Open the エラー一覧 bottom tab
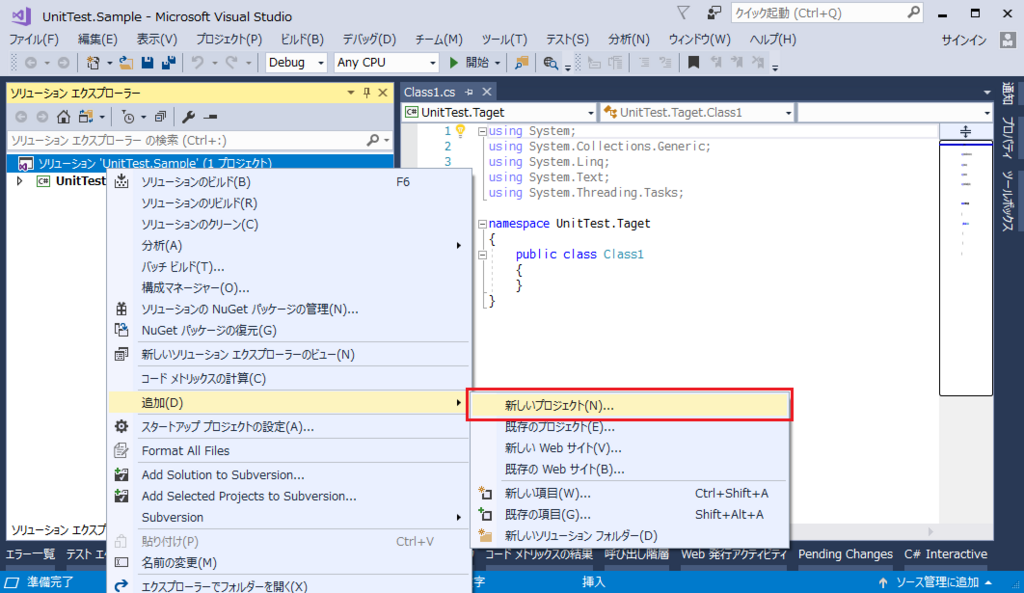This screenshot has height=593, width=1024. click(x=30, y=554)
